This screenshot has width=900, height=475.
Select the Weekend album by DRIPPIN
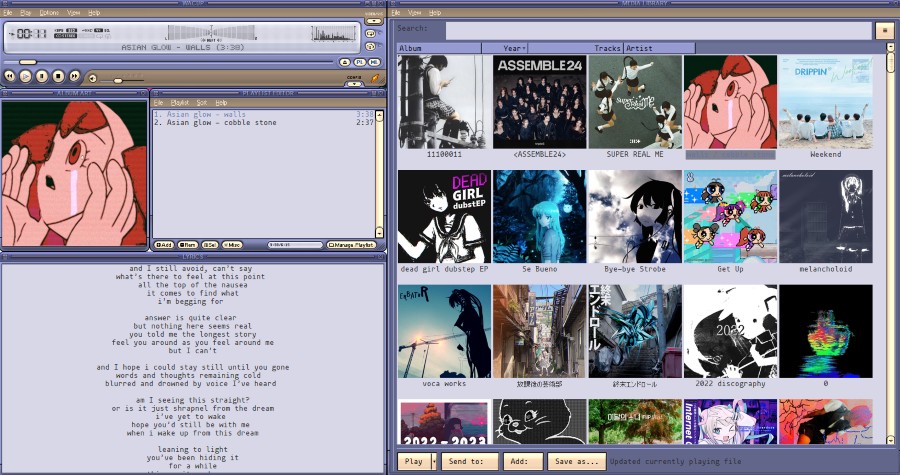pyautogui.click(x=825, y=102)
